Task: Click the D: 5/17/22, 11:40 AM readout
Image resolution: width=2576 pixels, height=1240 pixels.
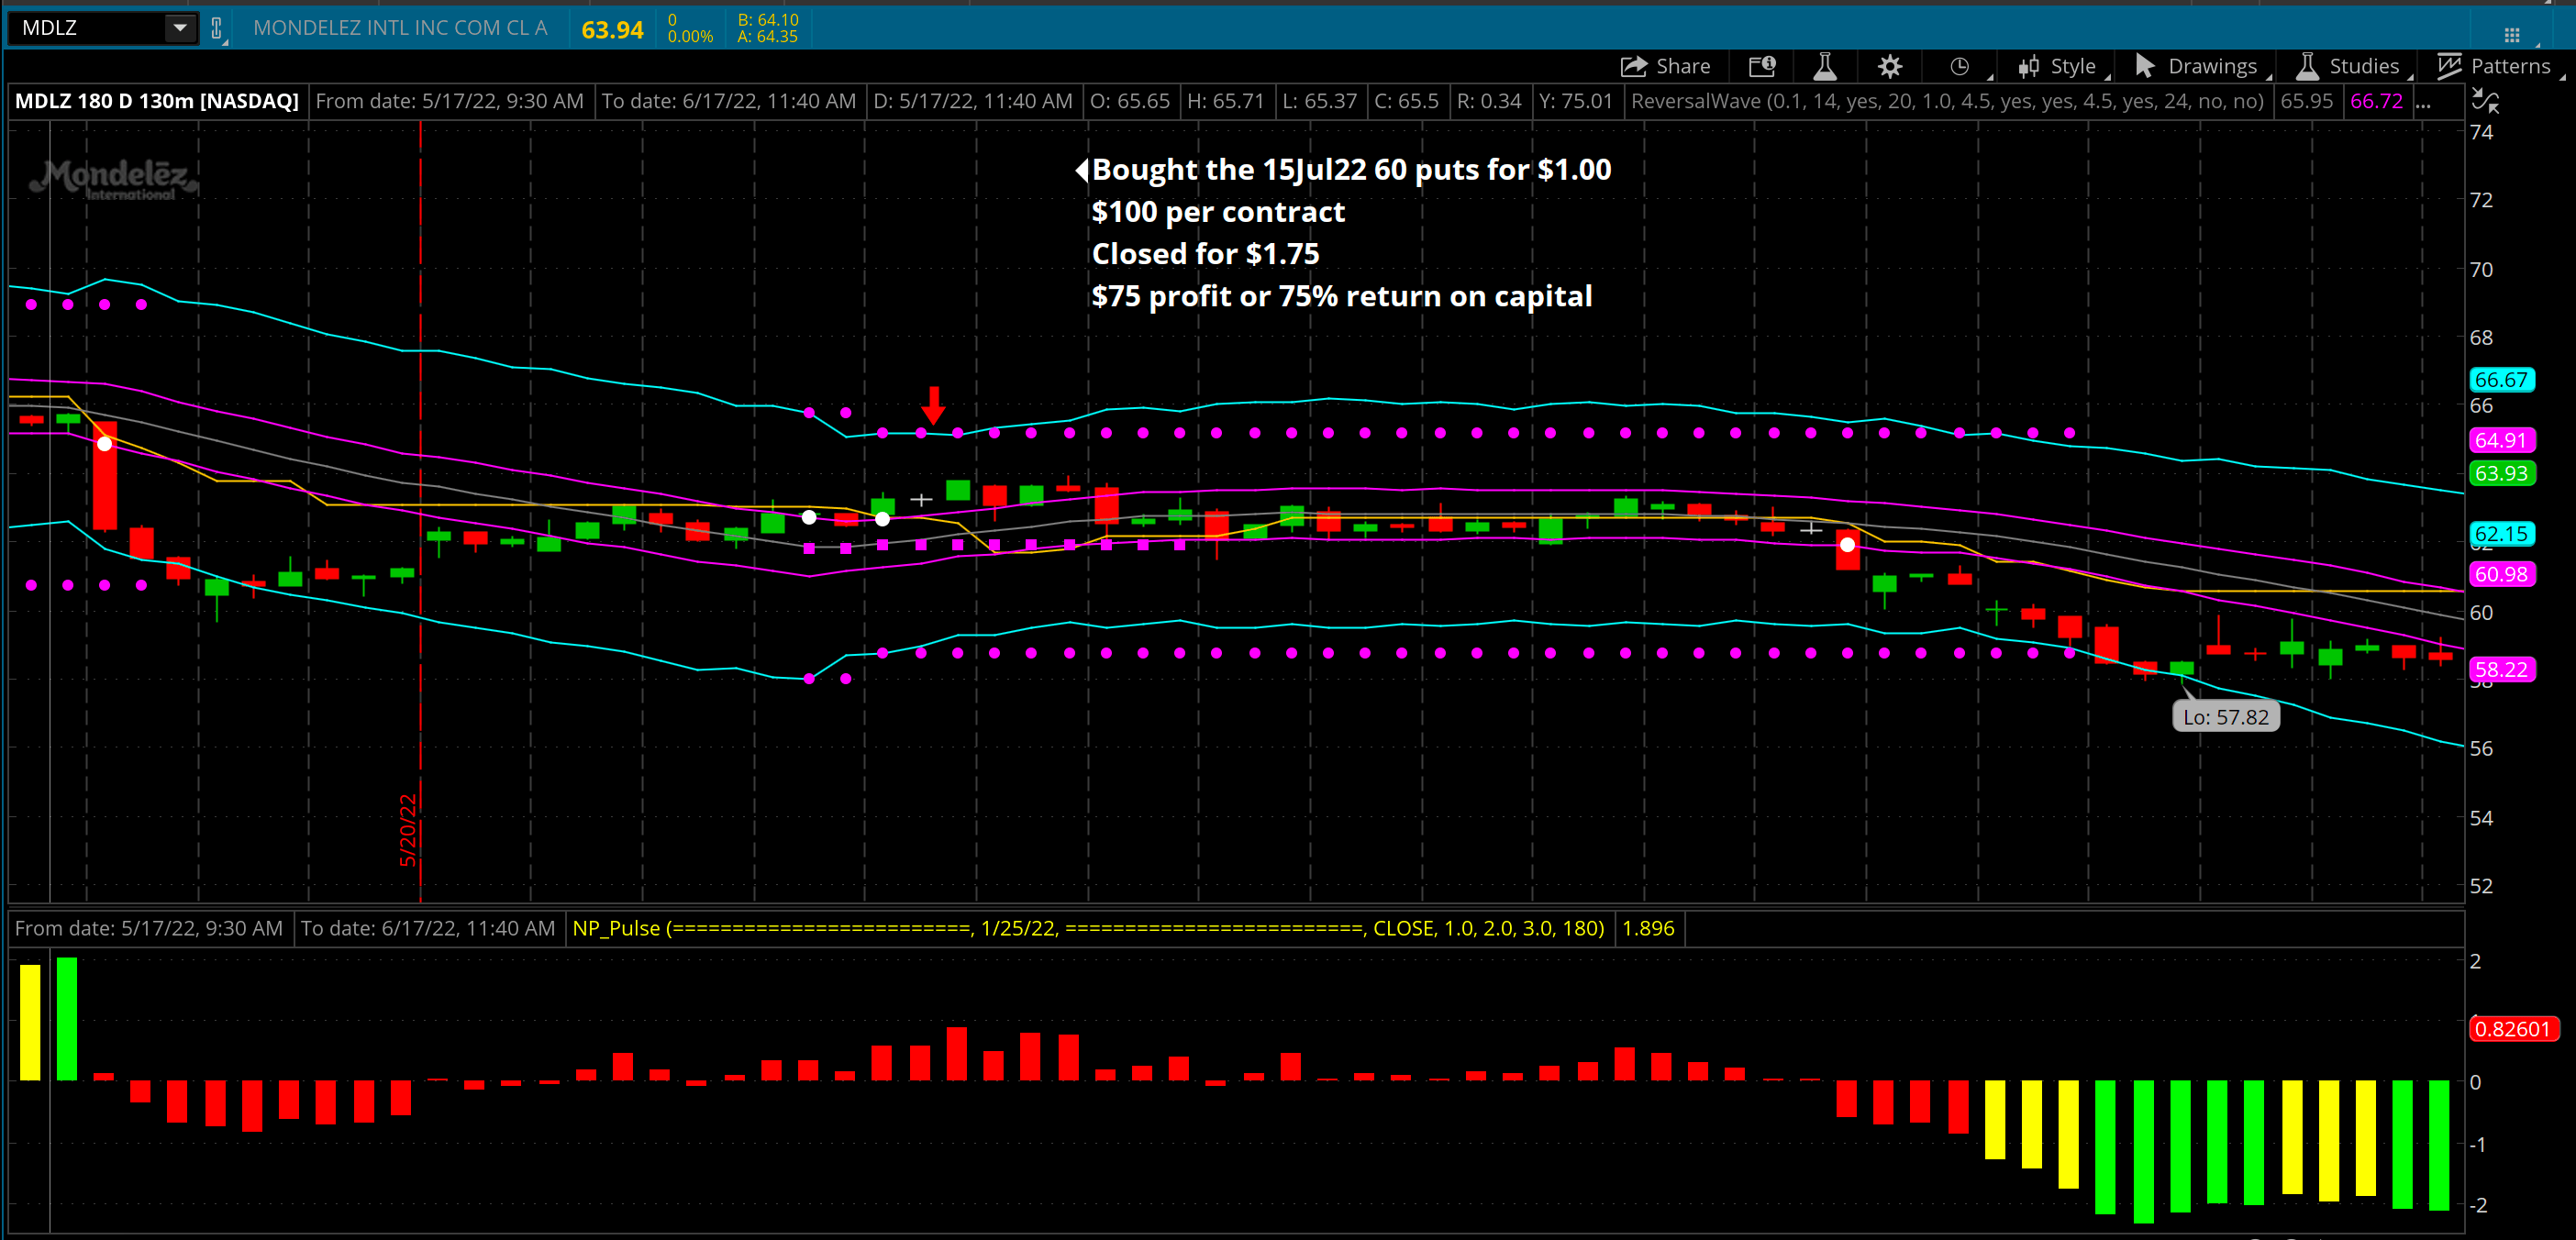Action: (973, 101)
